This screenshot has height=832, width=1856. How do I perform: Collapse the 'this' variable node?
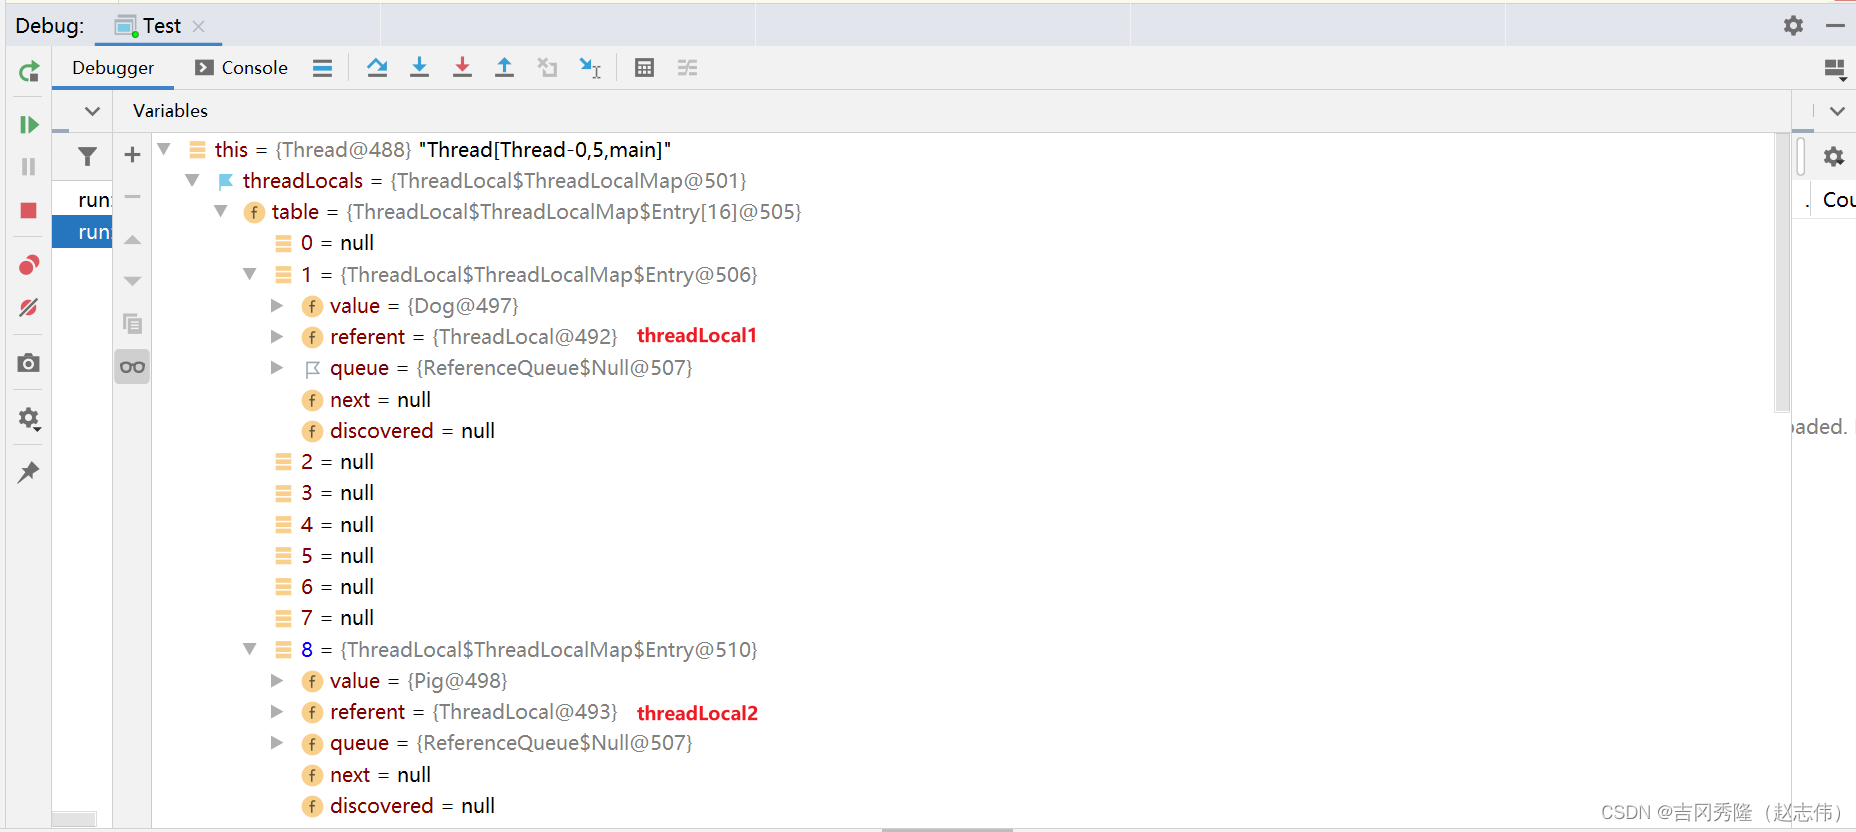(164, 149)
